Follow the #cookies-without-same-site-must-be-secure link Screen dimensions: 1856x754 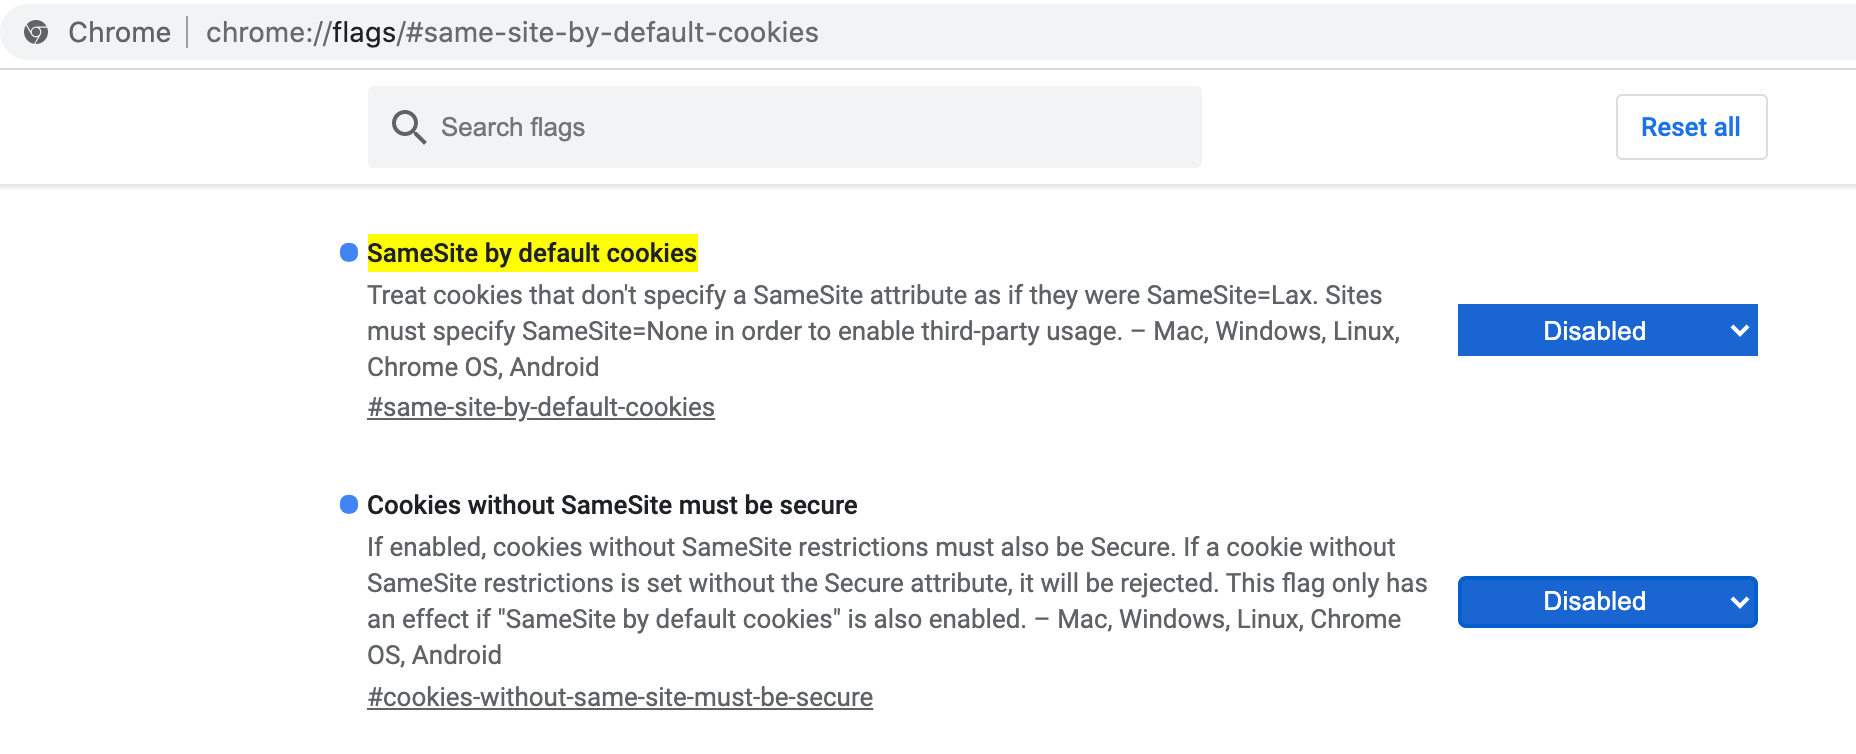[x=619, y=697]
